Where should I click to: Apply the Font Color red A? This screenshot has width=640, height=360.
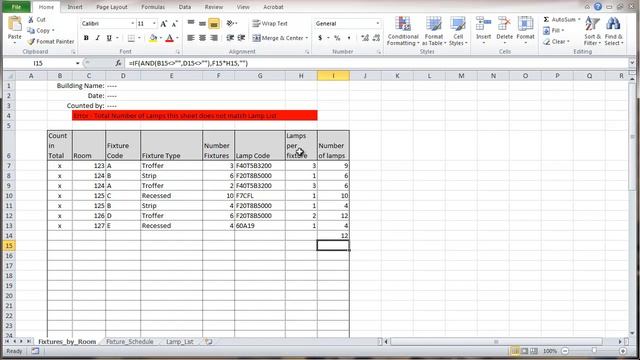(170, 38)
